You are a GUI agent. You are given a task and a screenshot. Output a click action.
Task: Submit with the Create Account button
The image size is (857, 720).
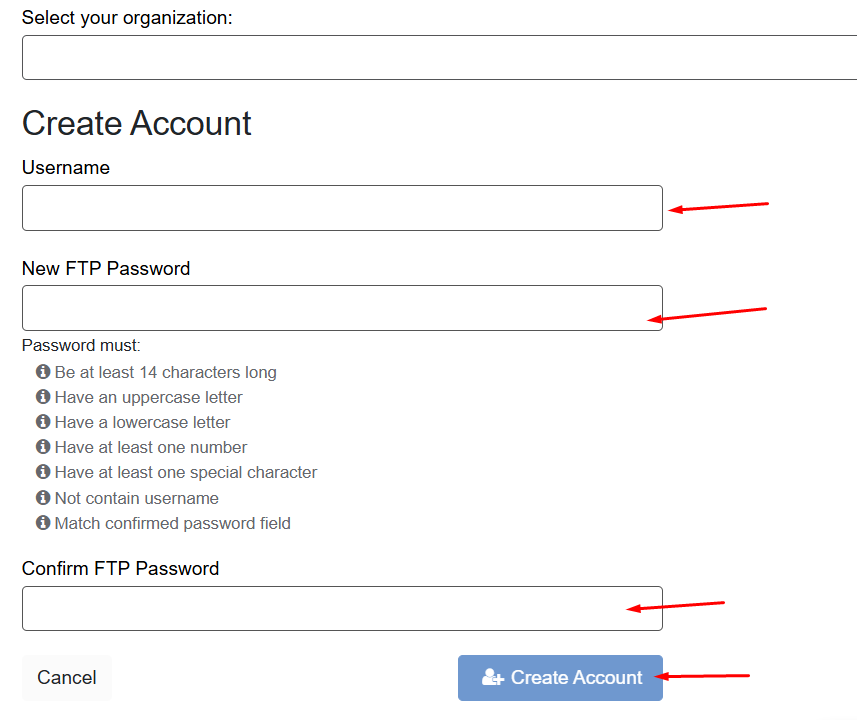(x=560, y=678)
